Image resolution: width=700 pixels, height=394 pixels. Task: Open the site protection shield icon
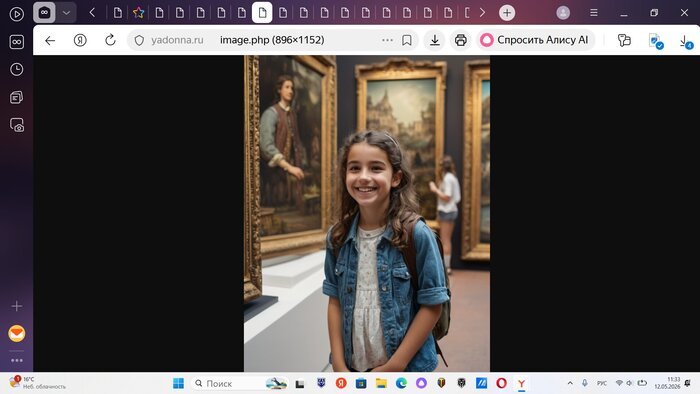point(139,40)
